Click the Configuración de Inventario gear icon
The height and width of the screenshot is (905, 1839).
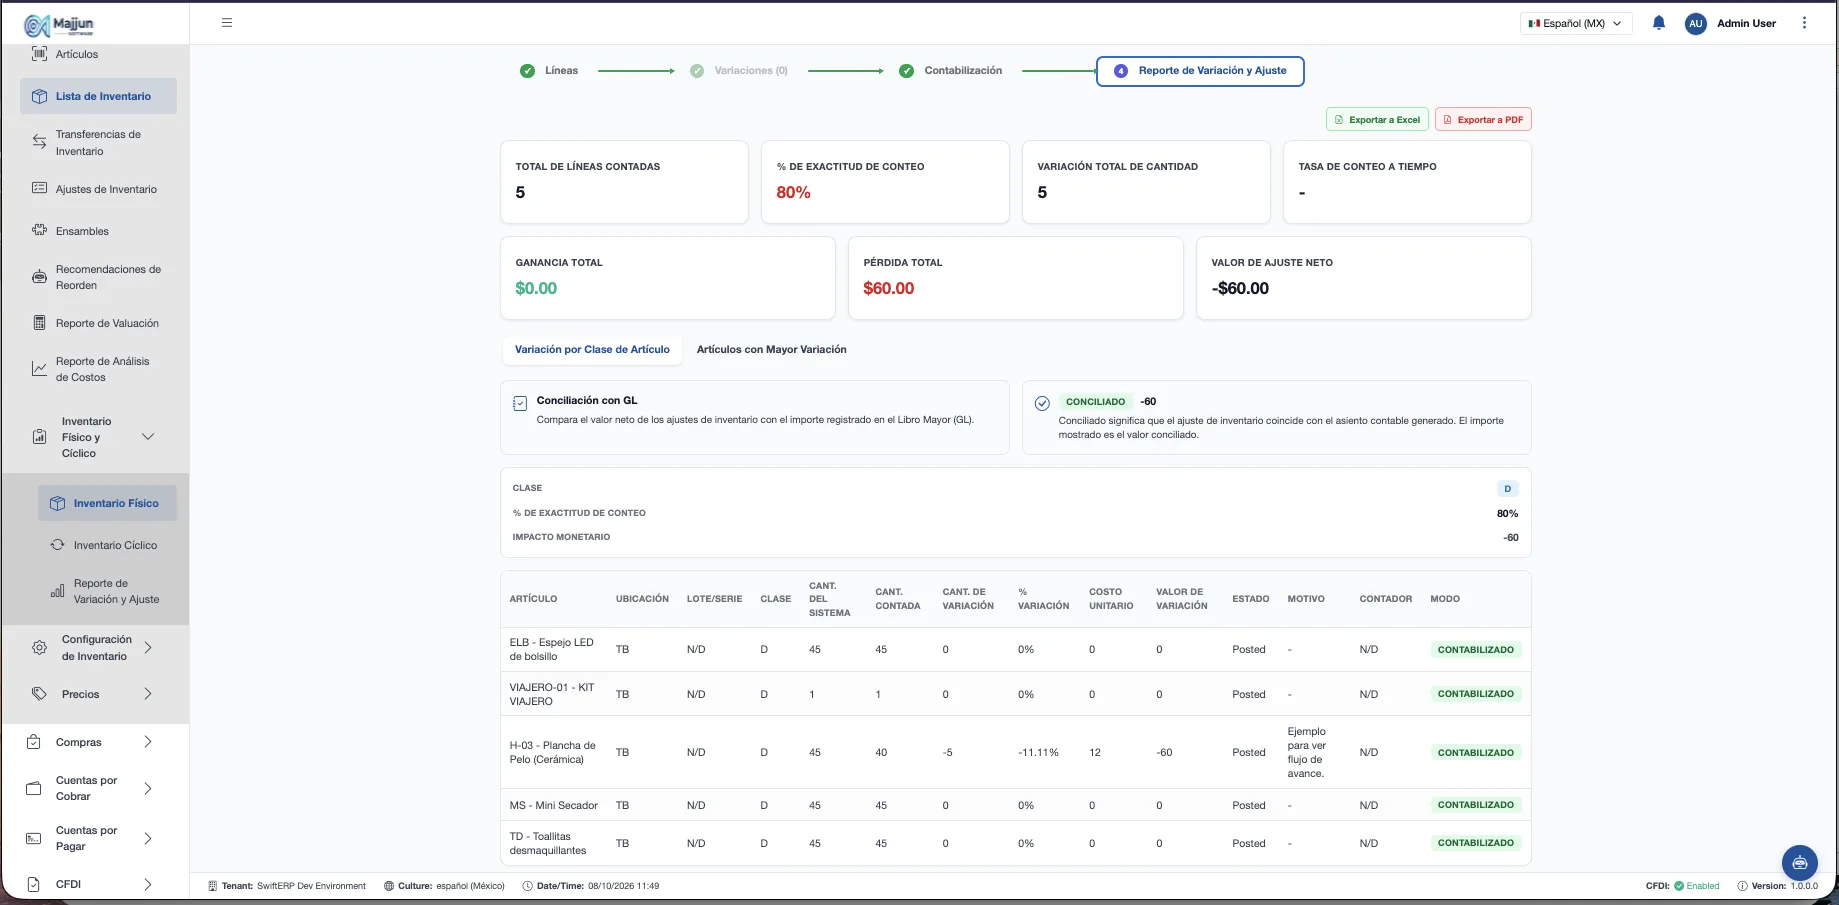(39, 647)
